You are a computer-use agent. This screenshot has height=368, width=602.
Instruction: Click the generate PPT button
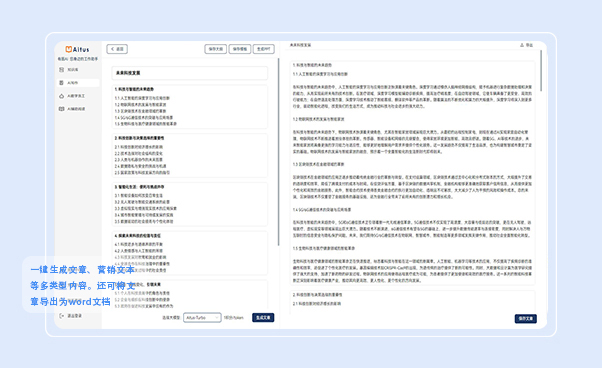264,49
